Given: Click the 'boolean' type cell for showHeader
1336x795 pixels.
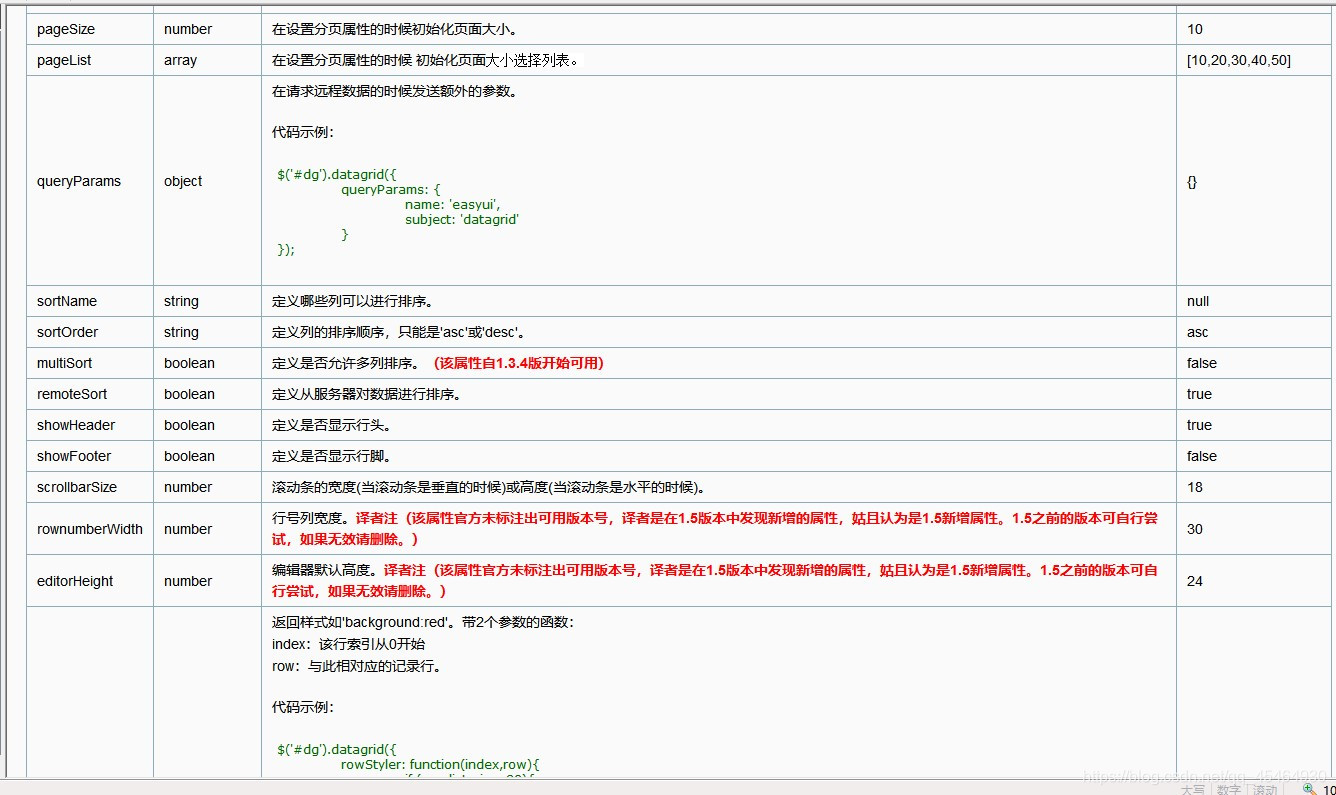Looking at the screenshot, I should coord(207,425).
